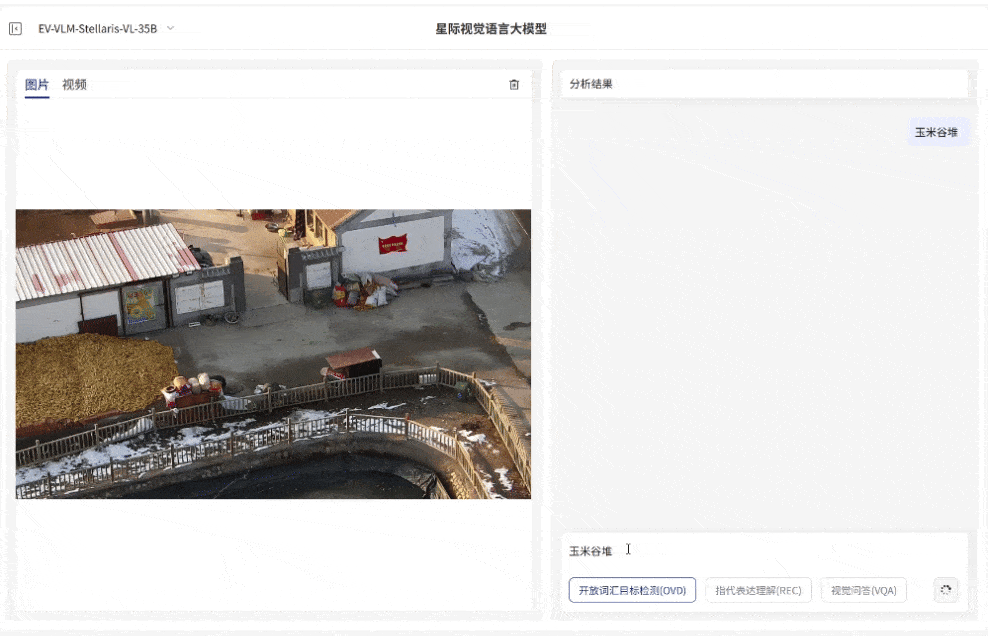Switch to the 图片 tab

[x=37, y=84]
